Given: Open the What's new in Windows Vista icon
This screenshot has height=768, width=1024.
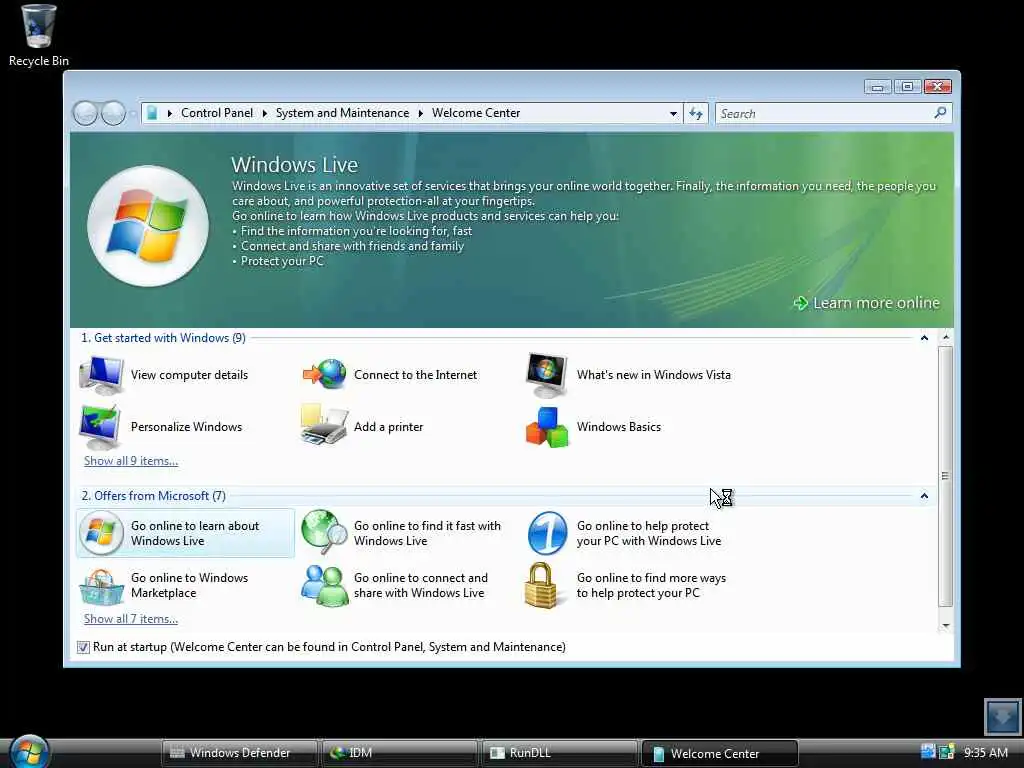Looking at the screenshot, I should pos(547,375).
